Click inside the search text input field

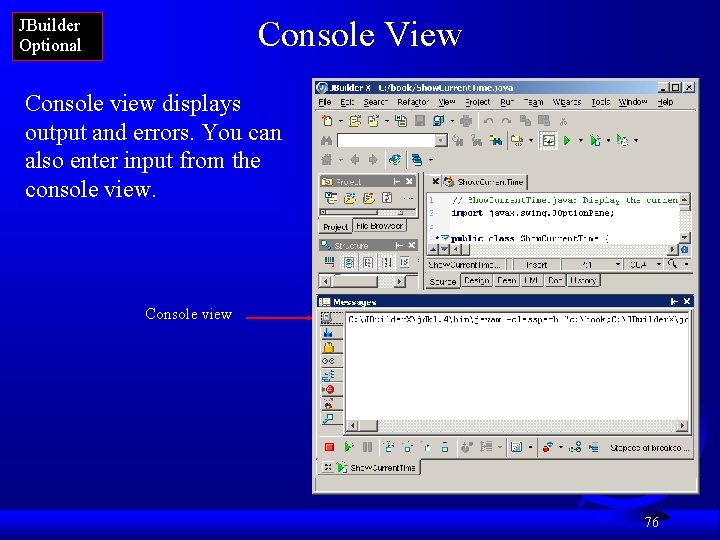tap(386, 141)
